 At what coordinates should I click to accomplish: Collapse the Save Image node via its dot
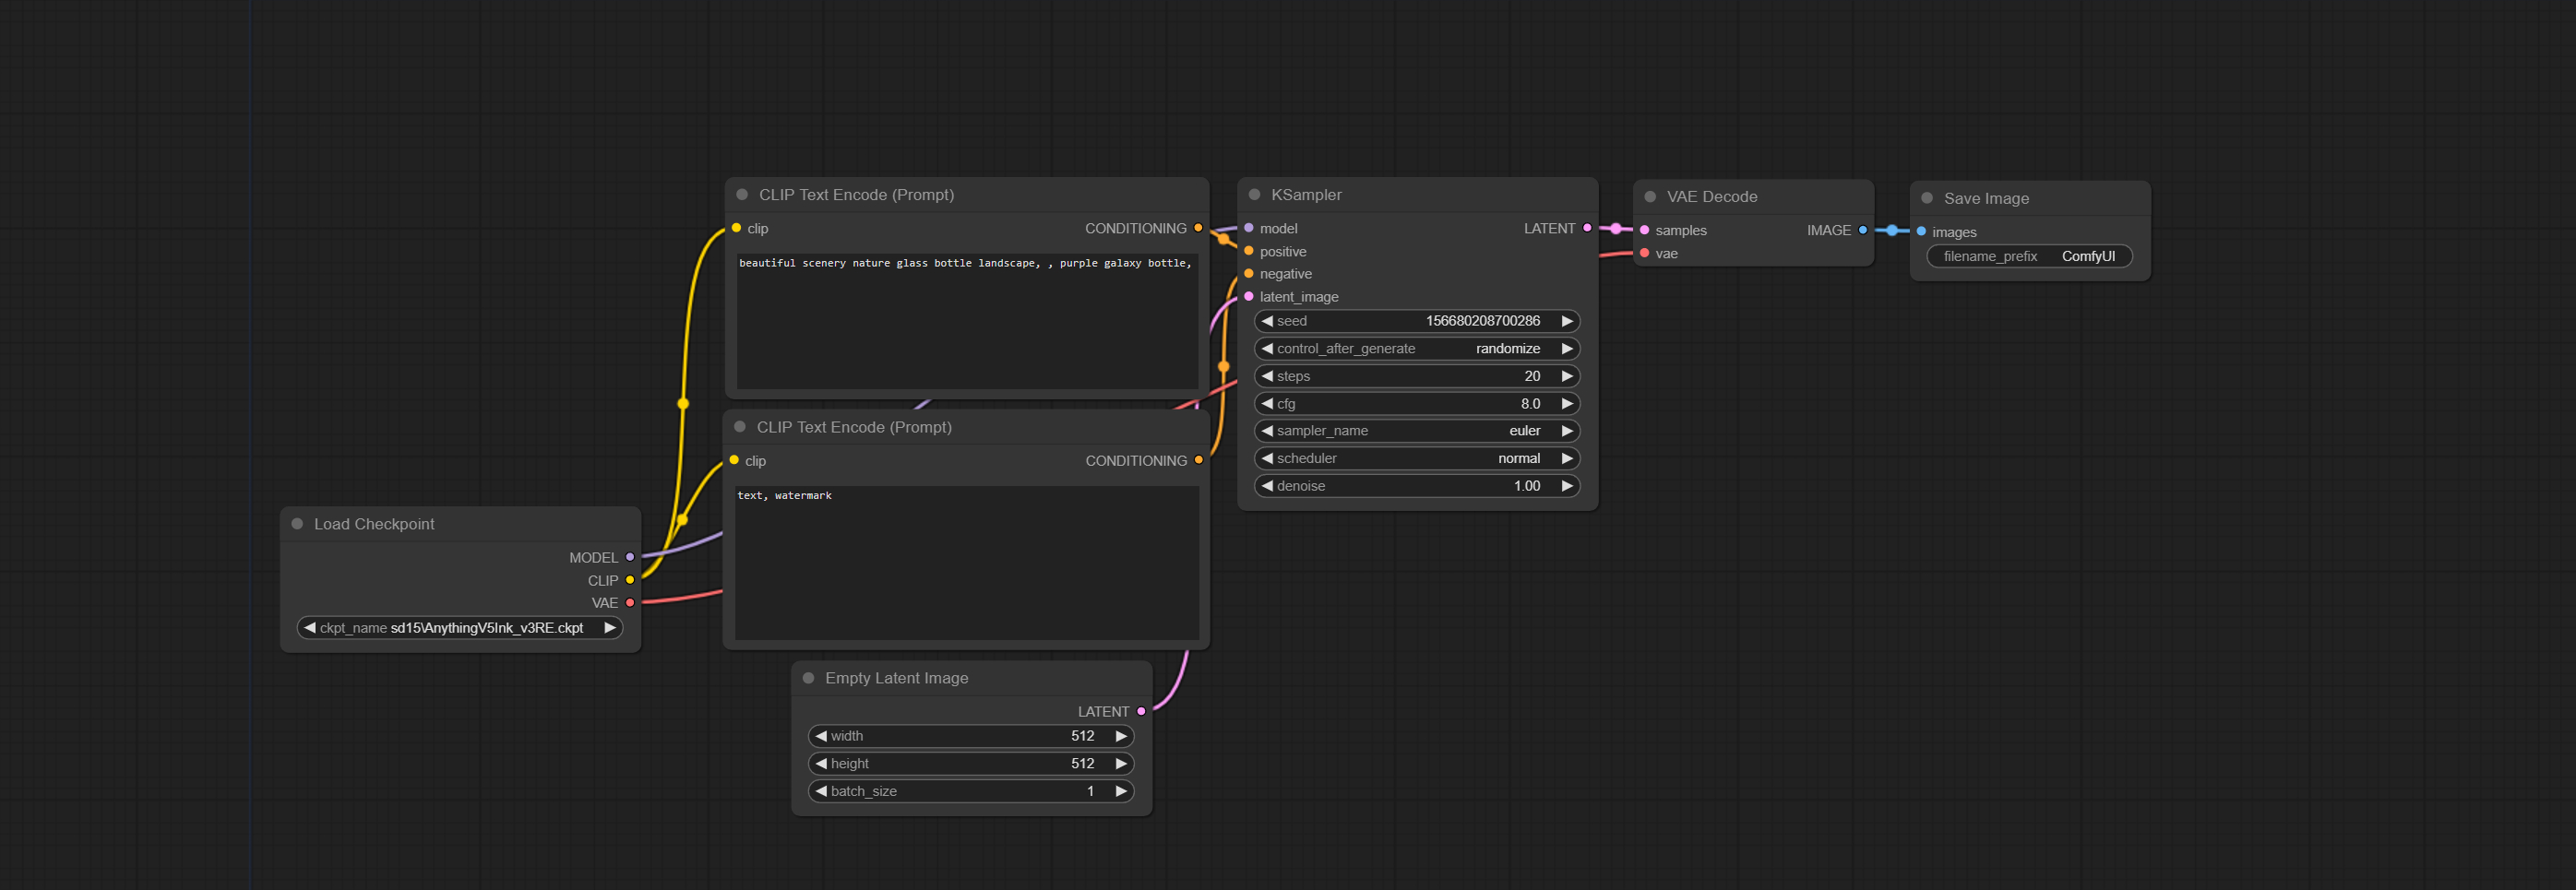tap(1927, 198)
